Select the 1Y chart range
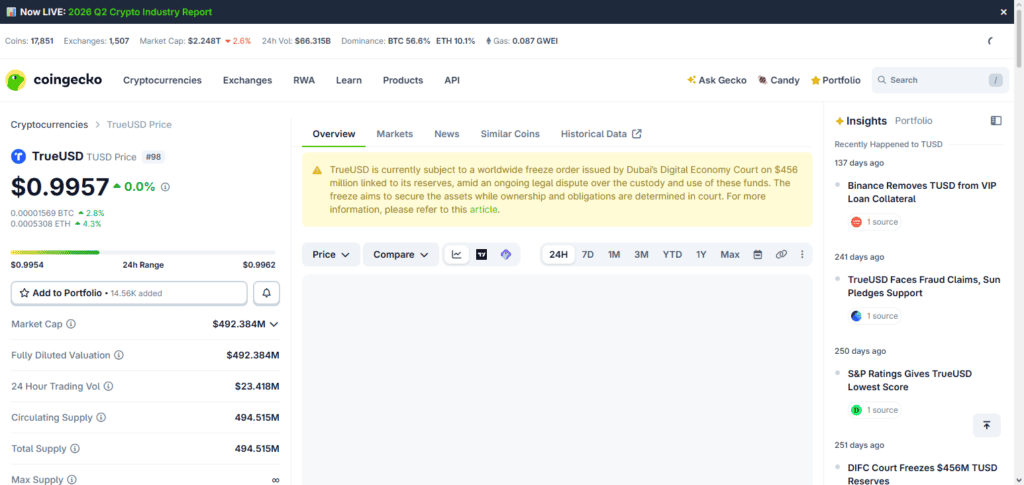Screen dimensions: 1024x485 (701, 255)
